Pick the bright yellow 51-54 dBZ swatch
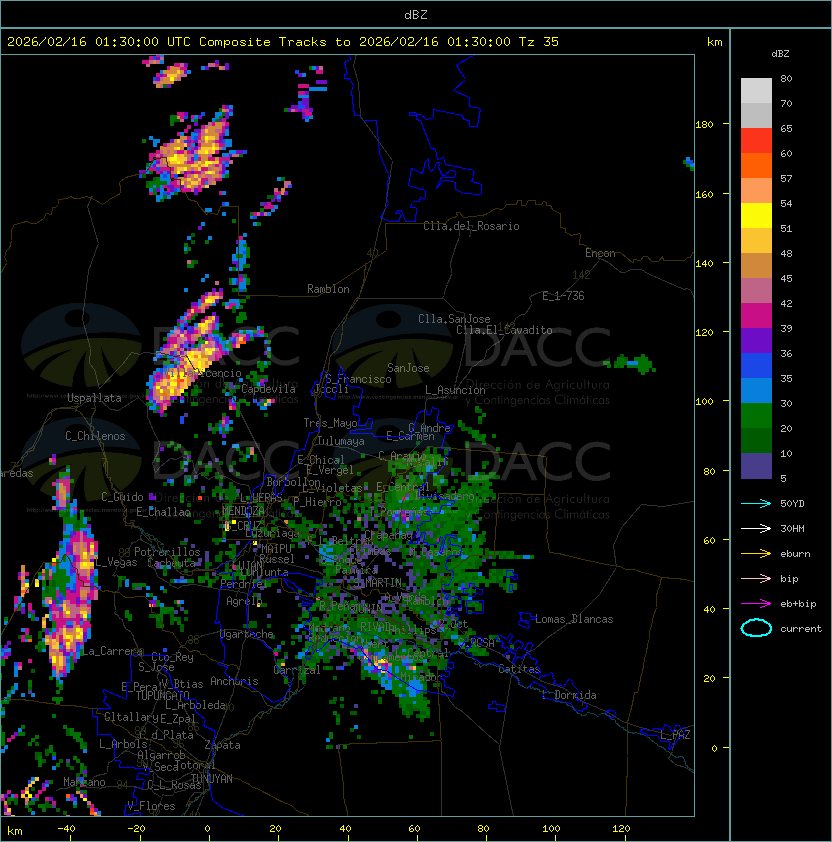This screenshot has width=832, height=842. pos(756,216)
